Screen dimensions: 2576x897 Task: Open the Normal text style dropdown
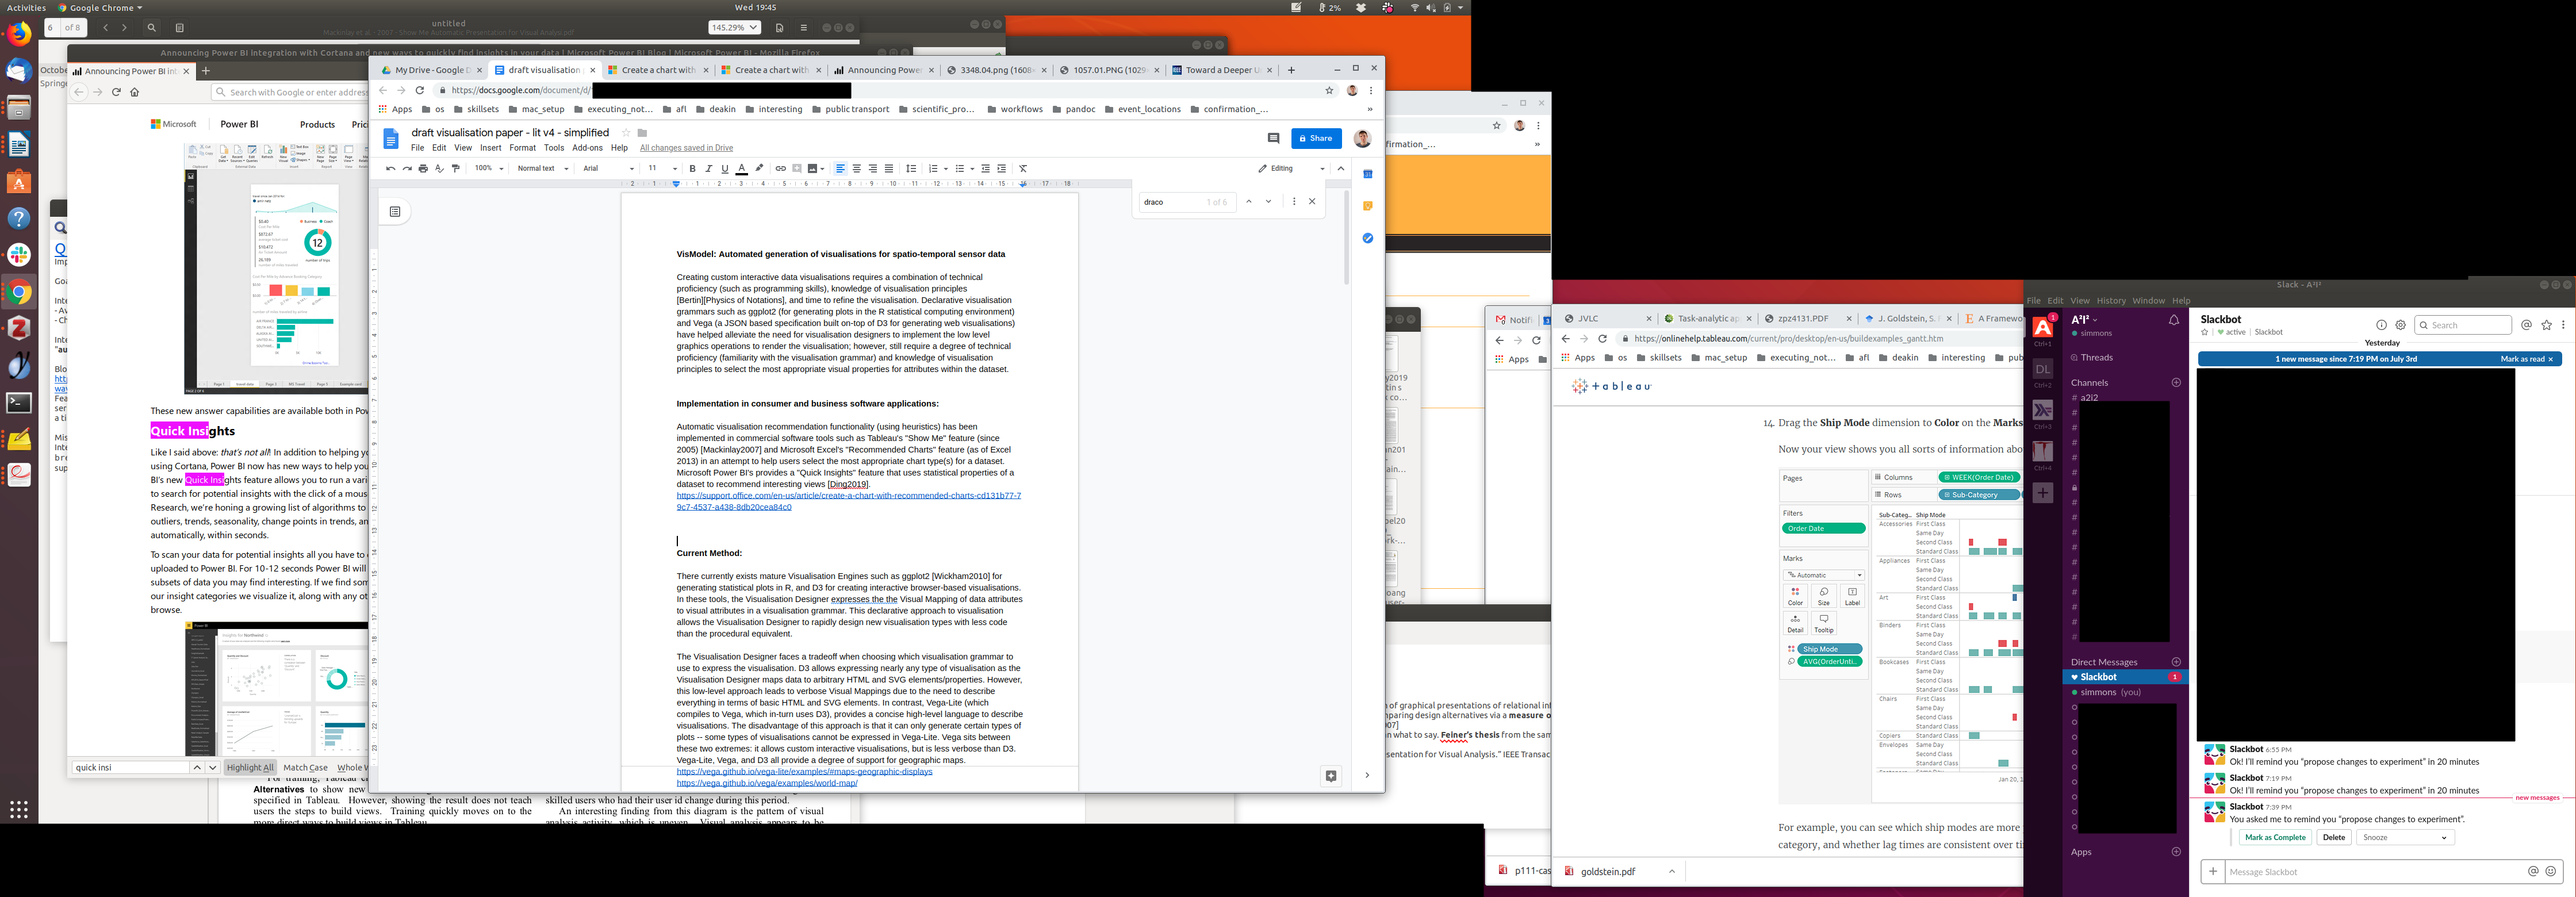click(542, 169)
